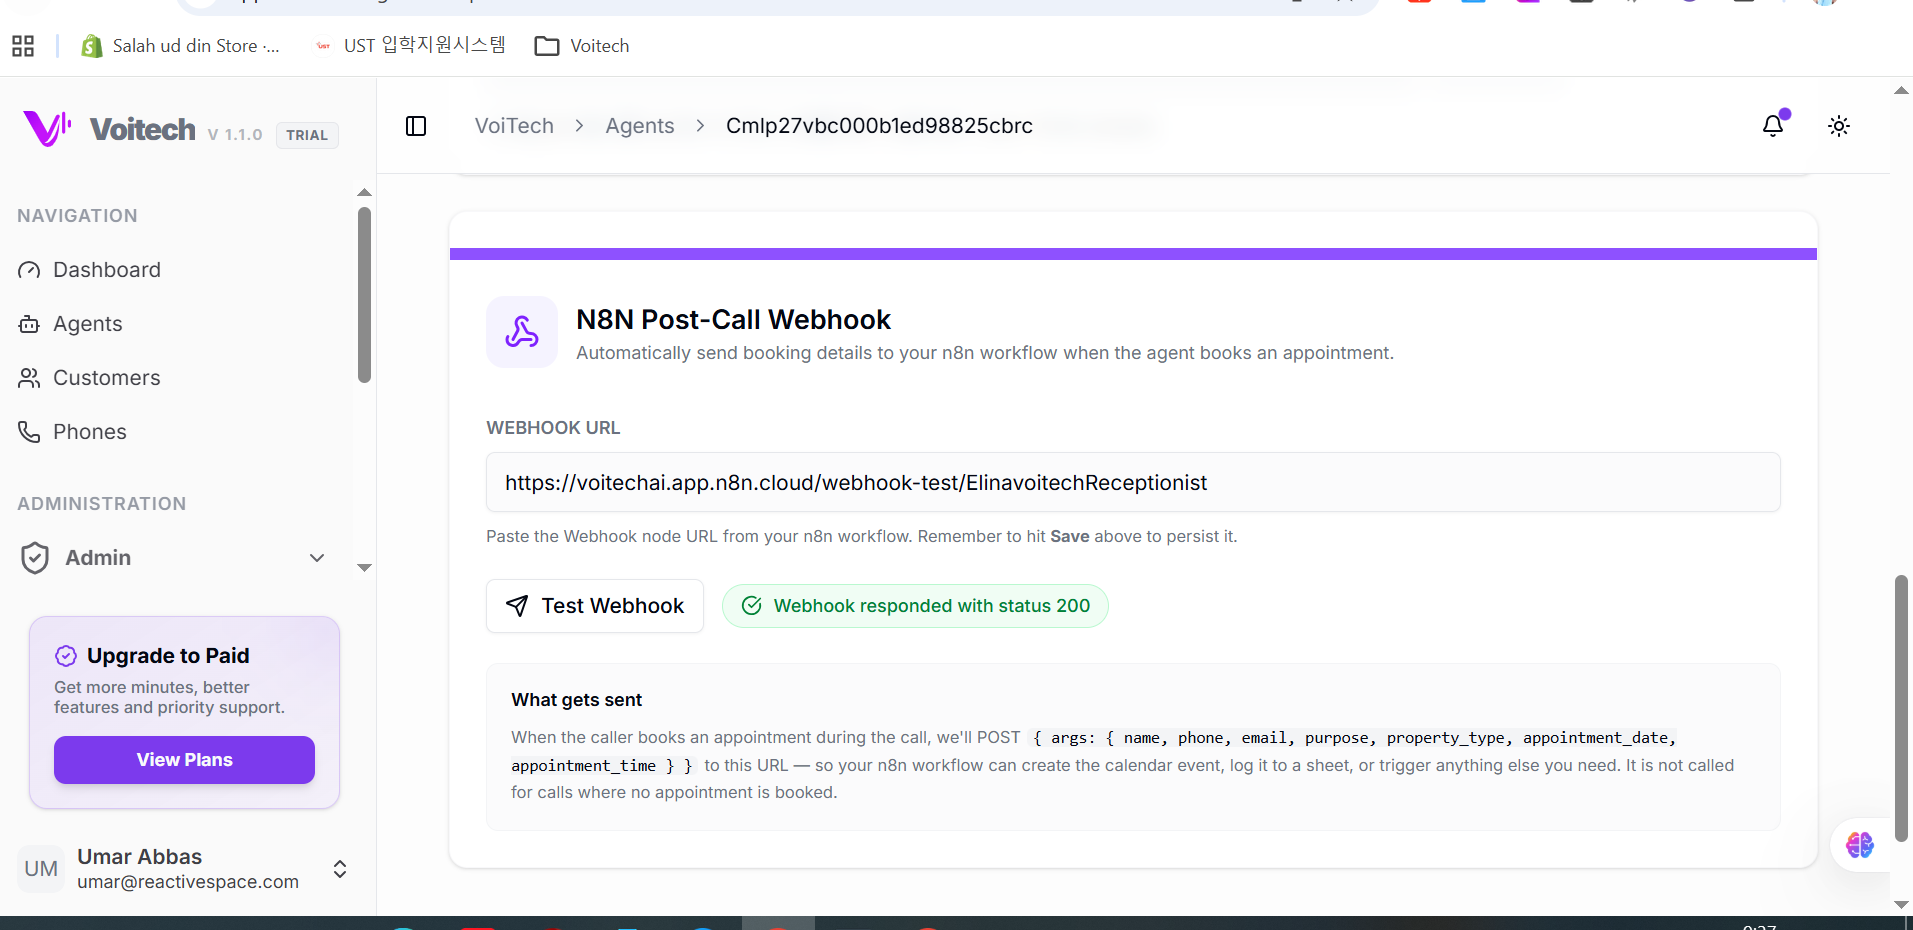Click agent ID breadcrumb Cmlp27vbc000b1ed98825cbrc
1913x930 pixels.
click(x=879, y=126)
